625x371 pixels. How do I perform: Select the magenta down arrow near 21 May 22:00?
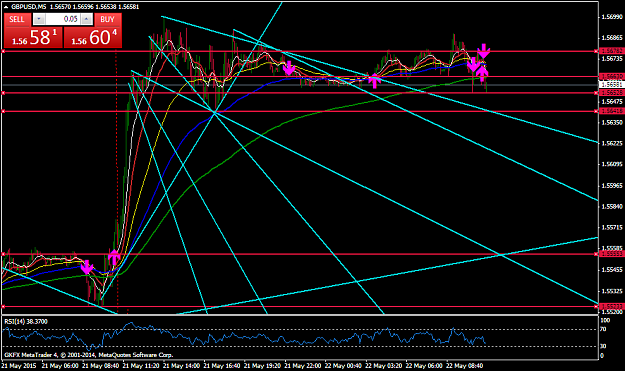point(289,69)
